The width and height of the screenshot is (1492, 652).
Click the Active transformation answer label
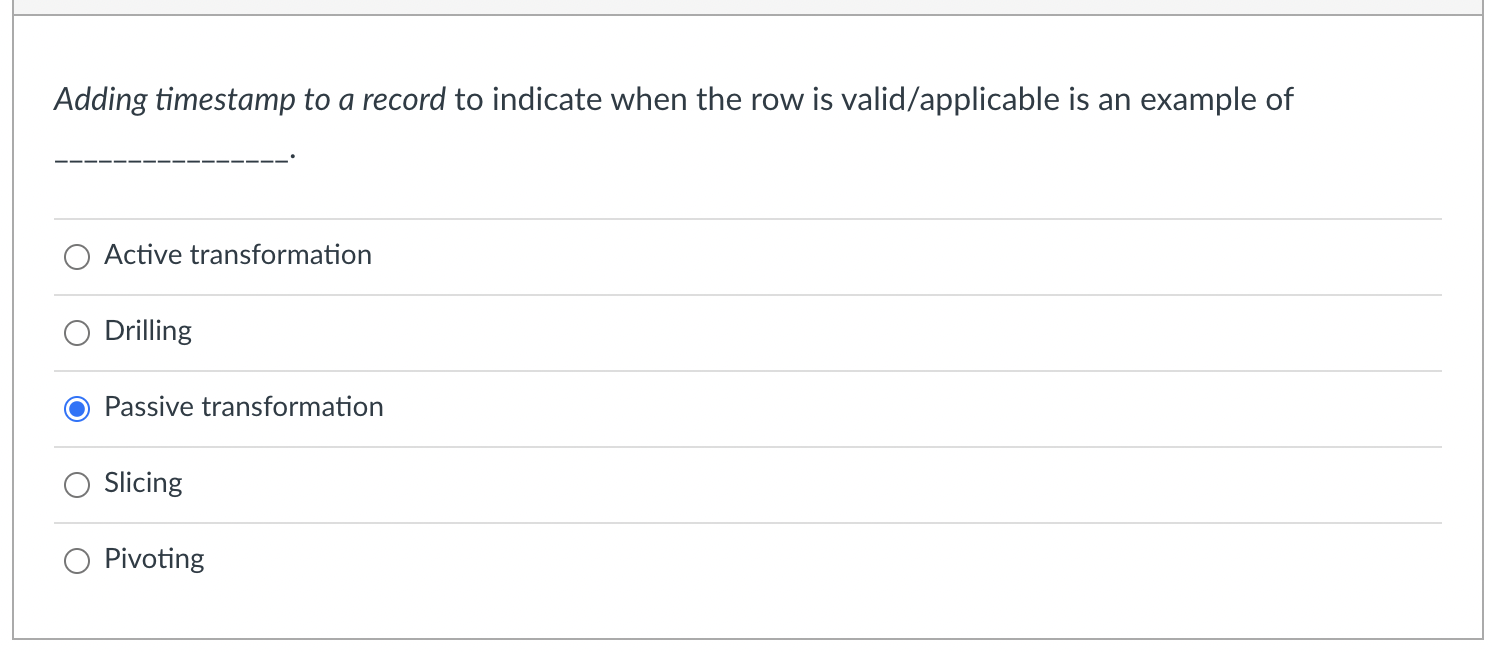237,255
